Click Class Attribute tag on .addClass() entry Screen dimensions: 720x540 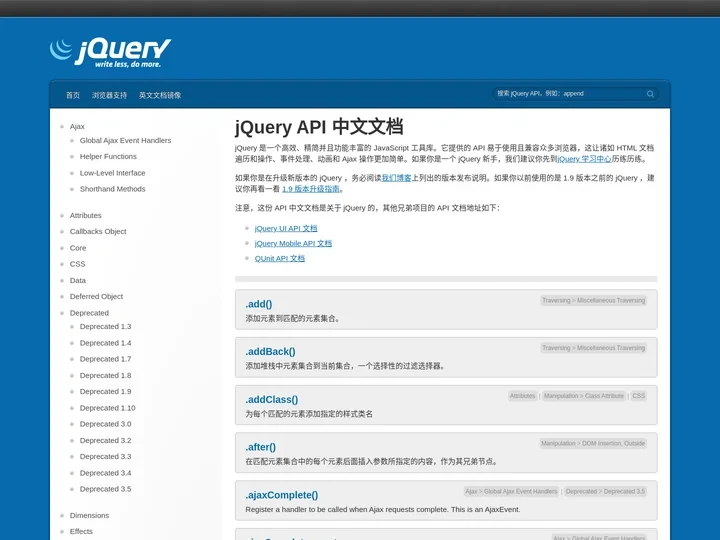click(604, 396)
